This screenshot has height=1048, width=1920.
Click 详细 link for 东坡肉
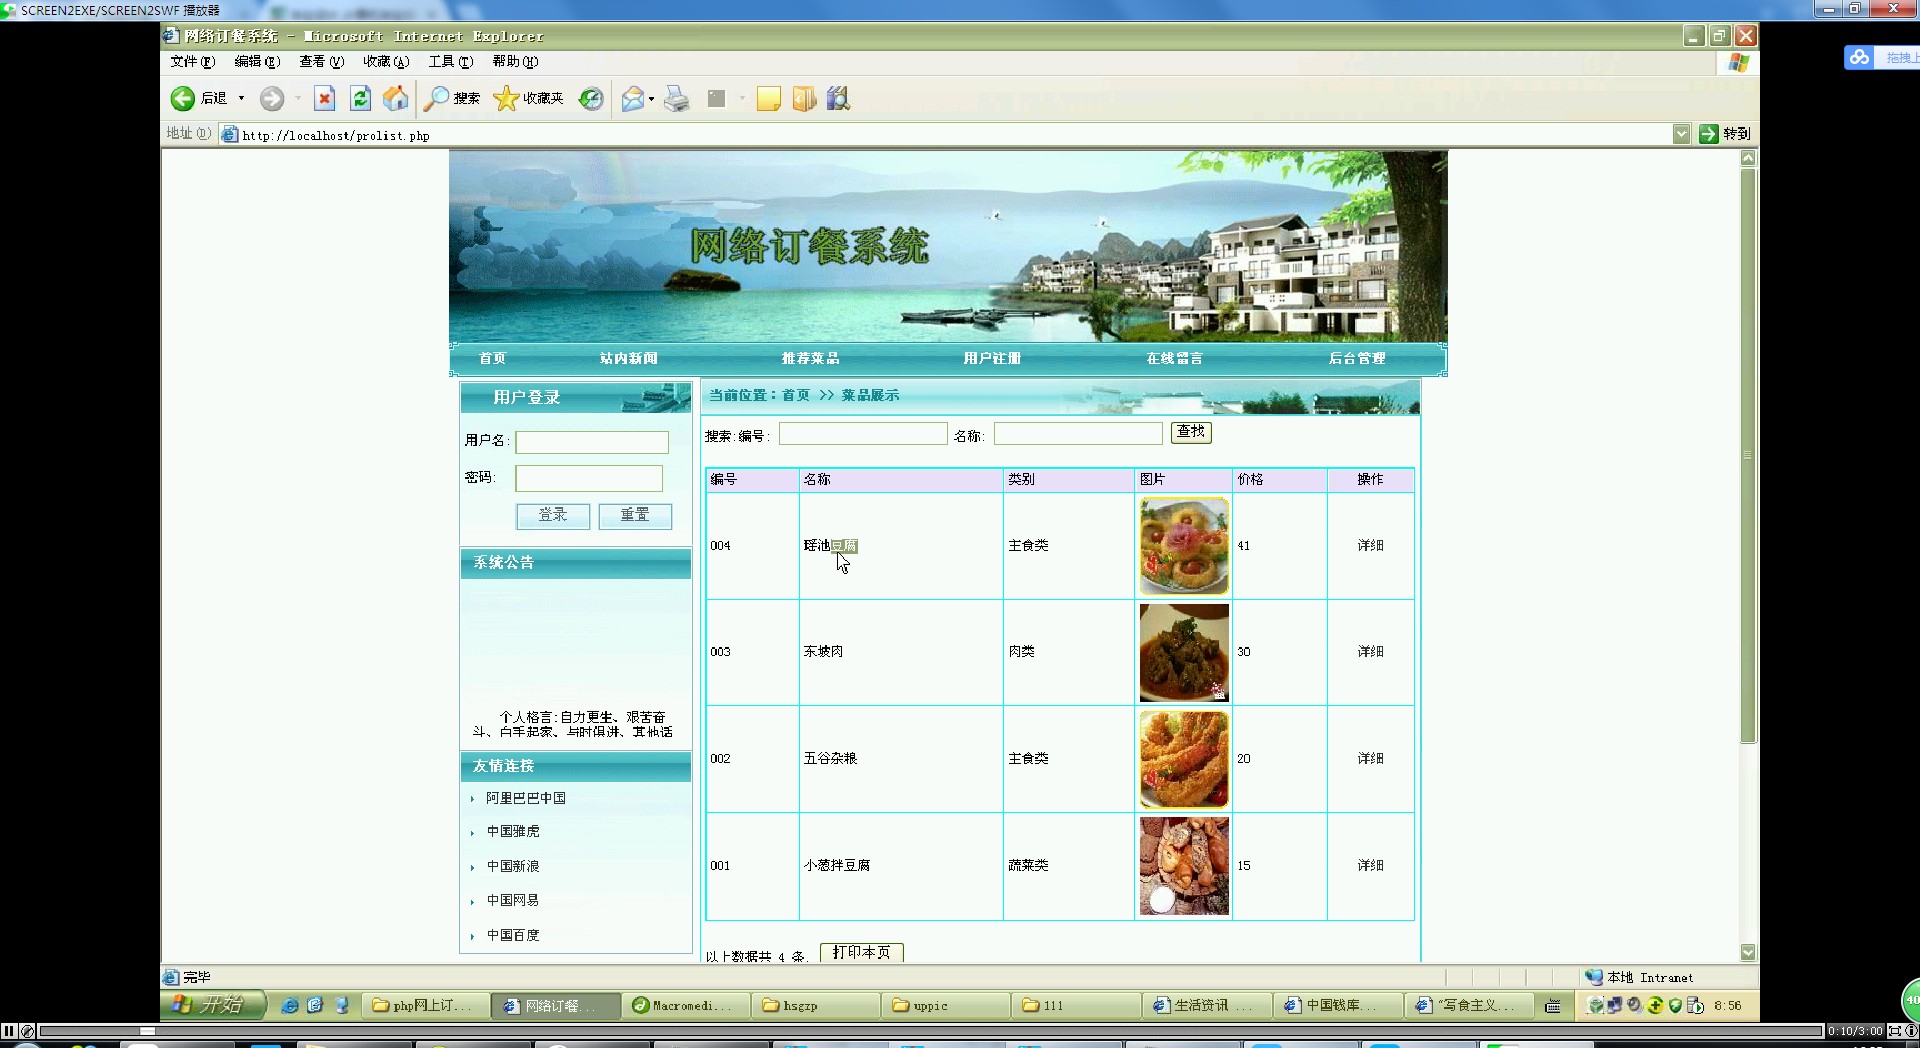click(1370, 651)
